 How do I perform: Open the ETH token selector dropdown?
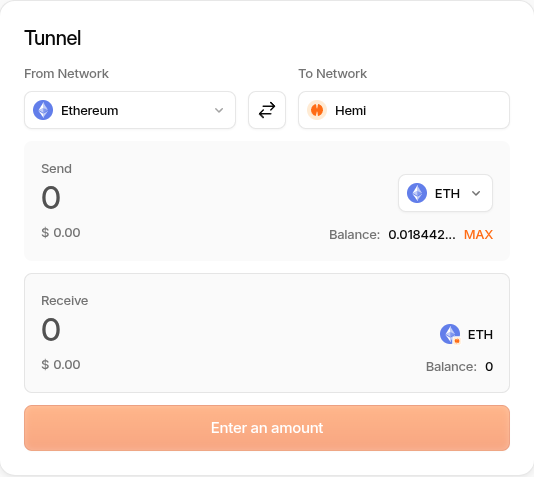coord(445,193)
